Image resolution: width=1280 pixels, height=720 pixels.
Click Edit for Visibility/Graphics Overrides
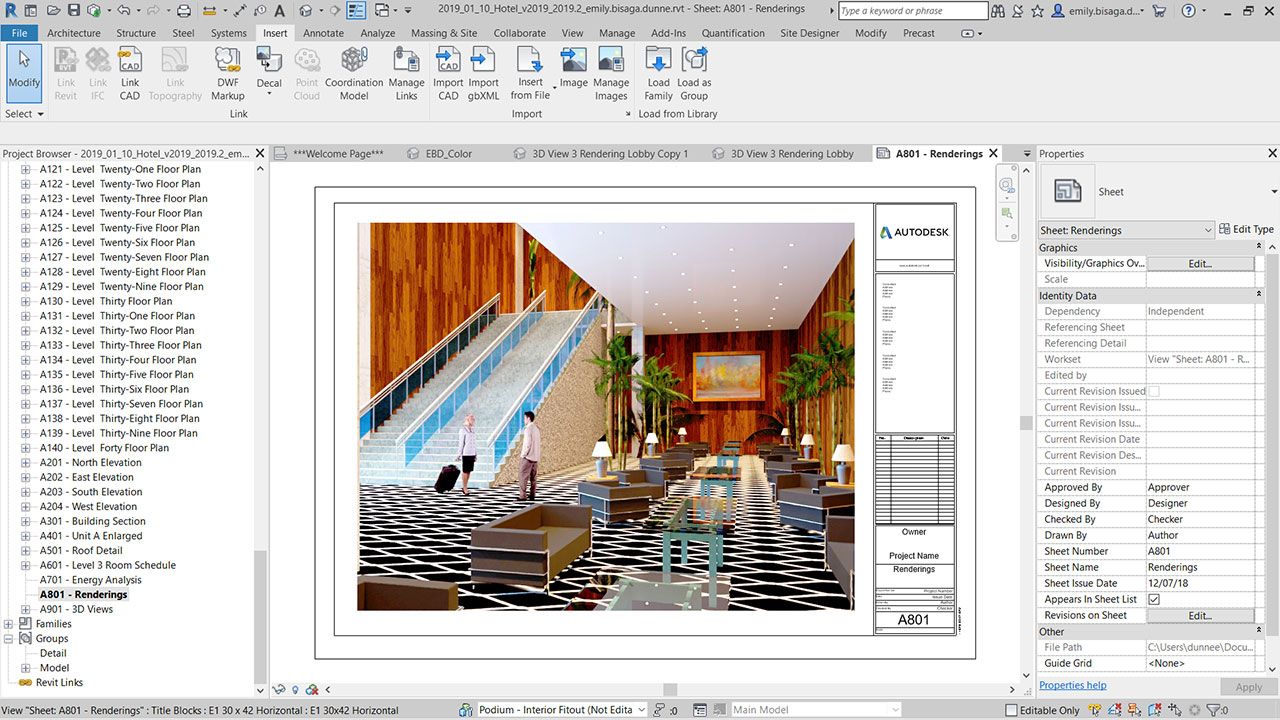pyautogui.click(x=1200, y=264)
